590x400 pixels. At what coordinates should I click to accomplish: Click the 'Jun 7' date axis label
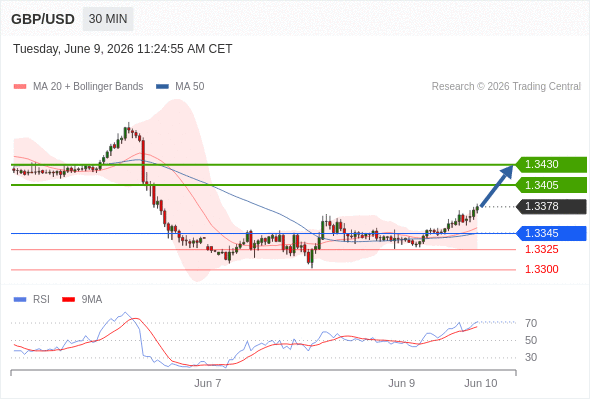pos(208,383)
